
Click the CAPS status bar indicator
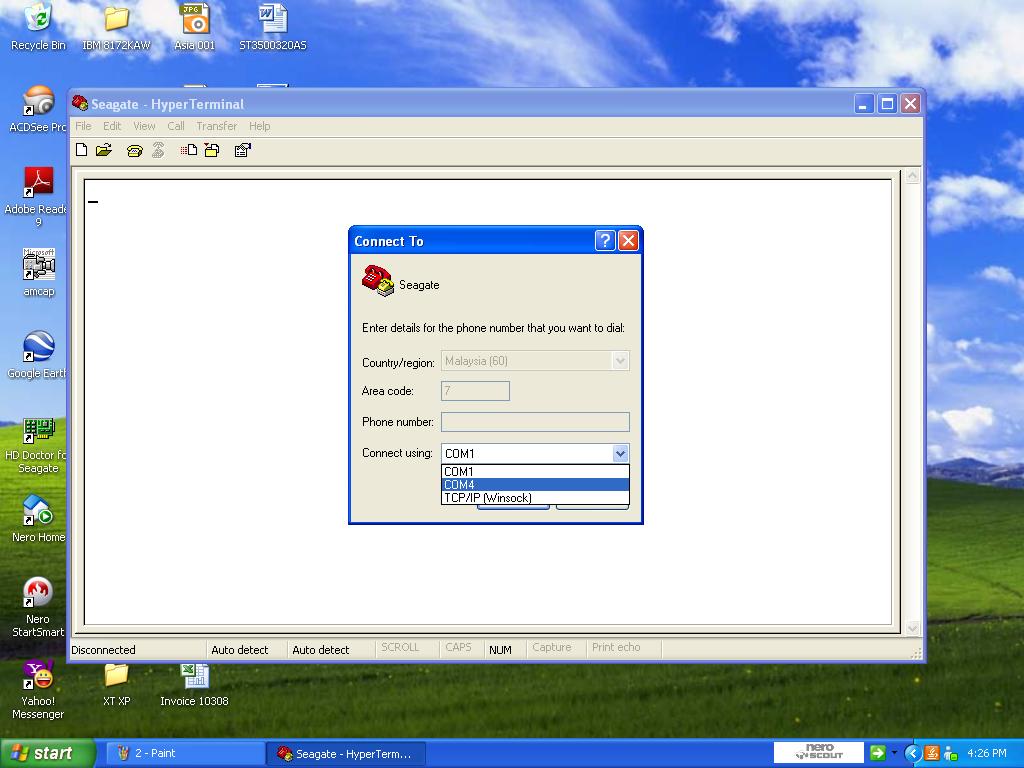tap(458, 647)
